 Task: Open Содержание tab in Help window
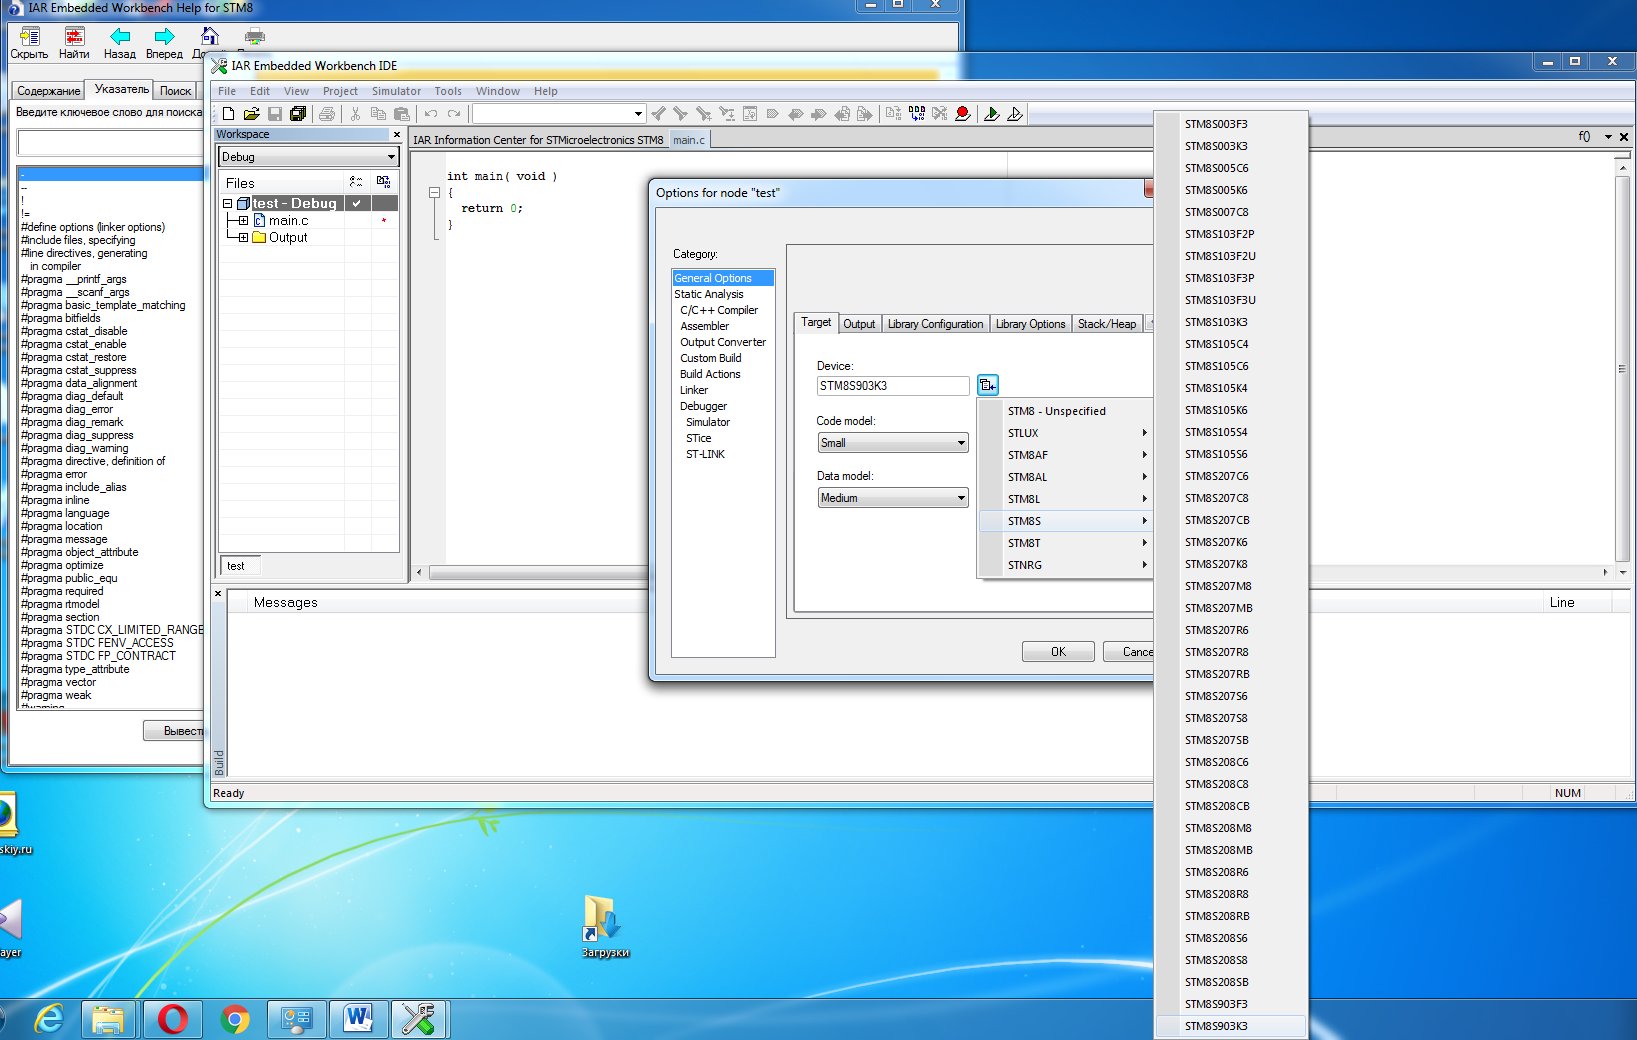point(48,91)
